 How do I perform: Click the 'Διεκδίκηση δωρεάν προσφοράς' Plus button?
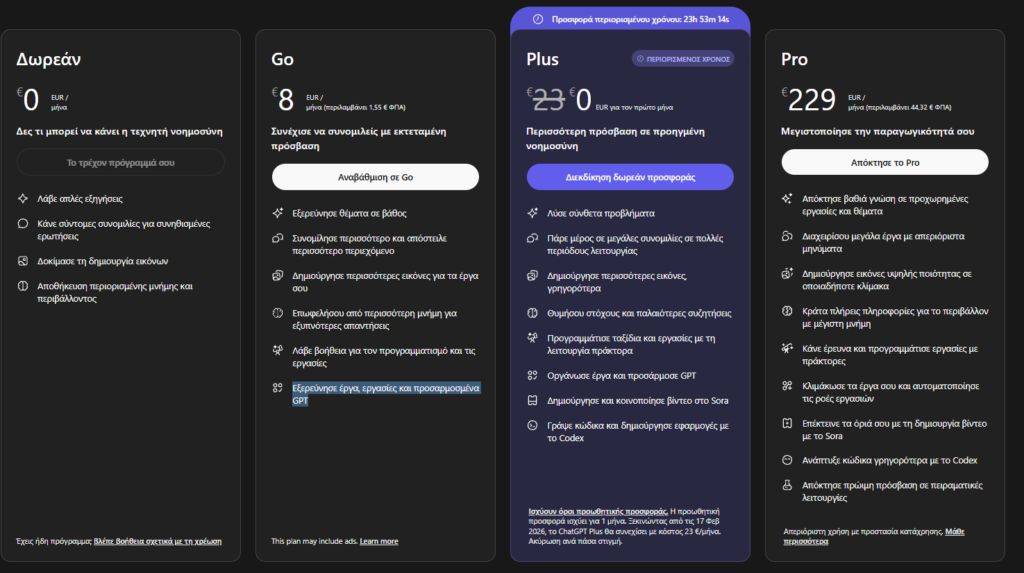pos(630,177)
